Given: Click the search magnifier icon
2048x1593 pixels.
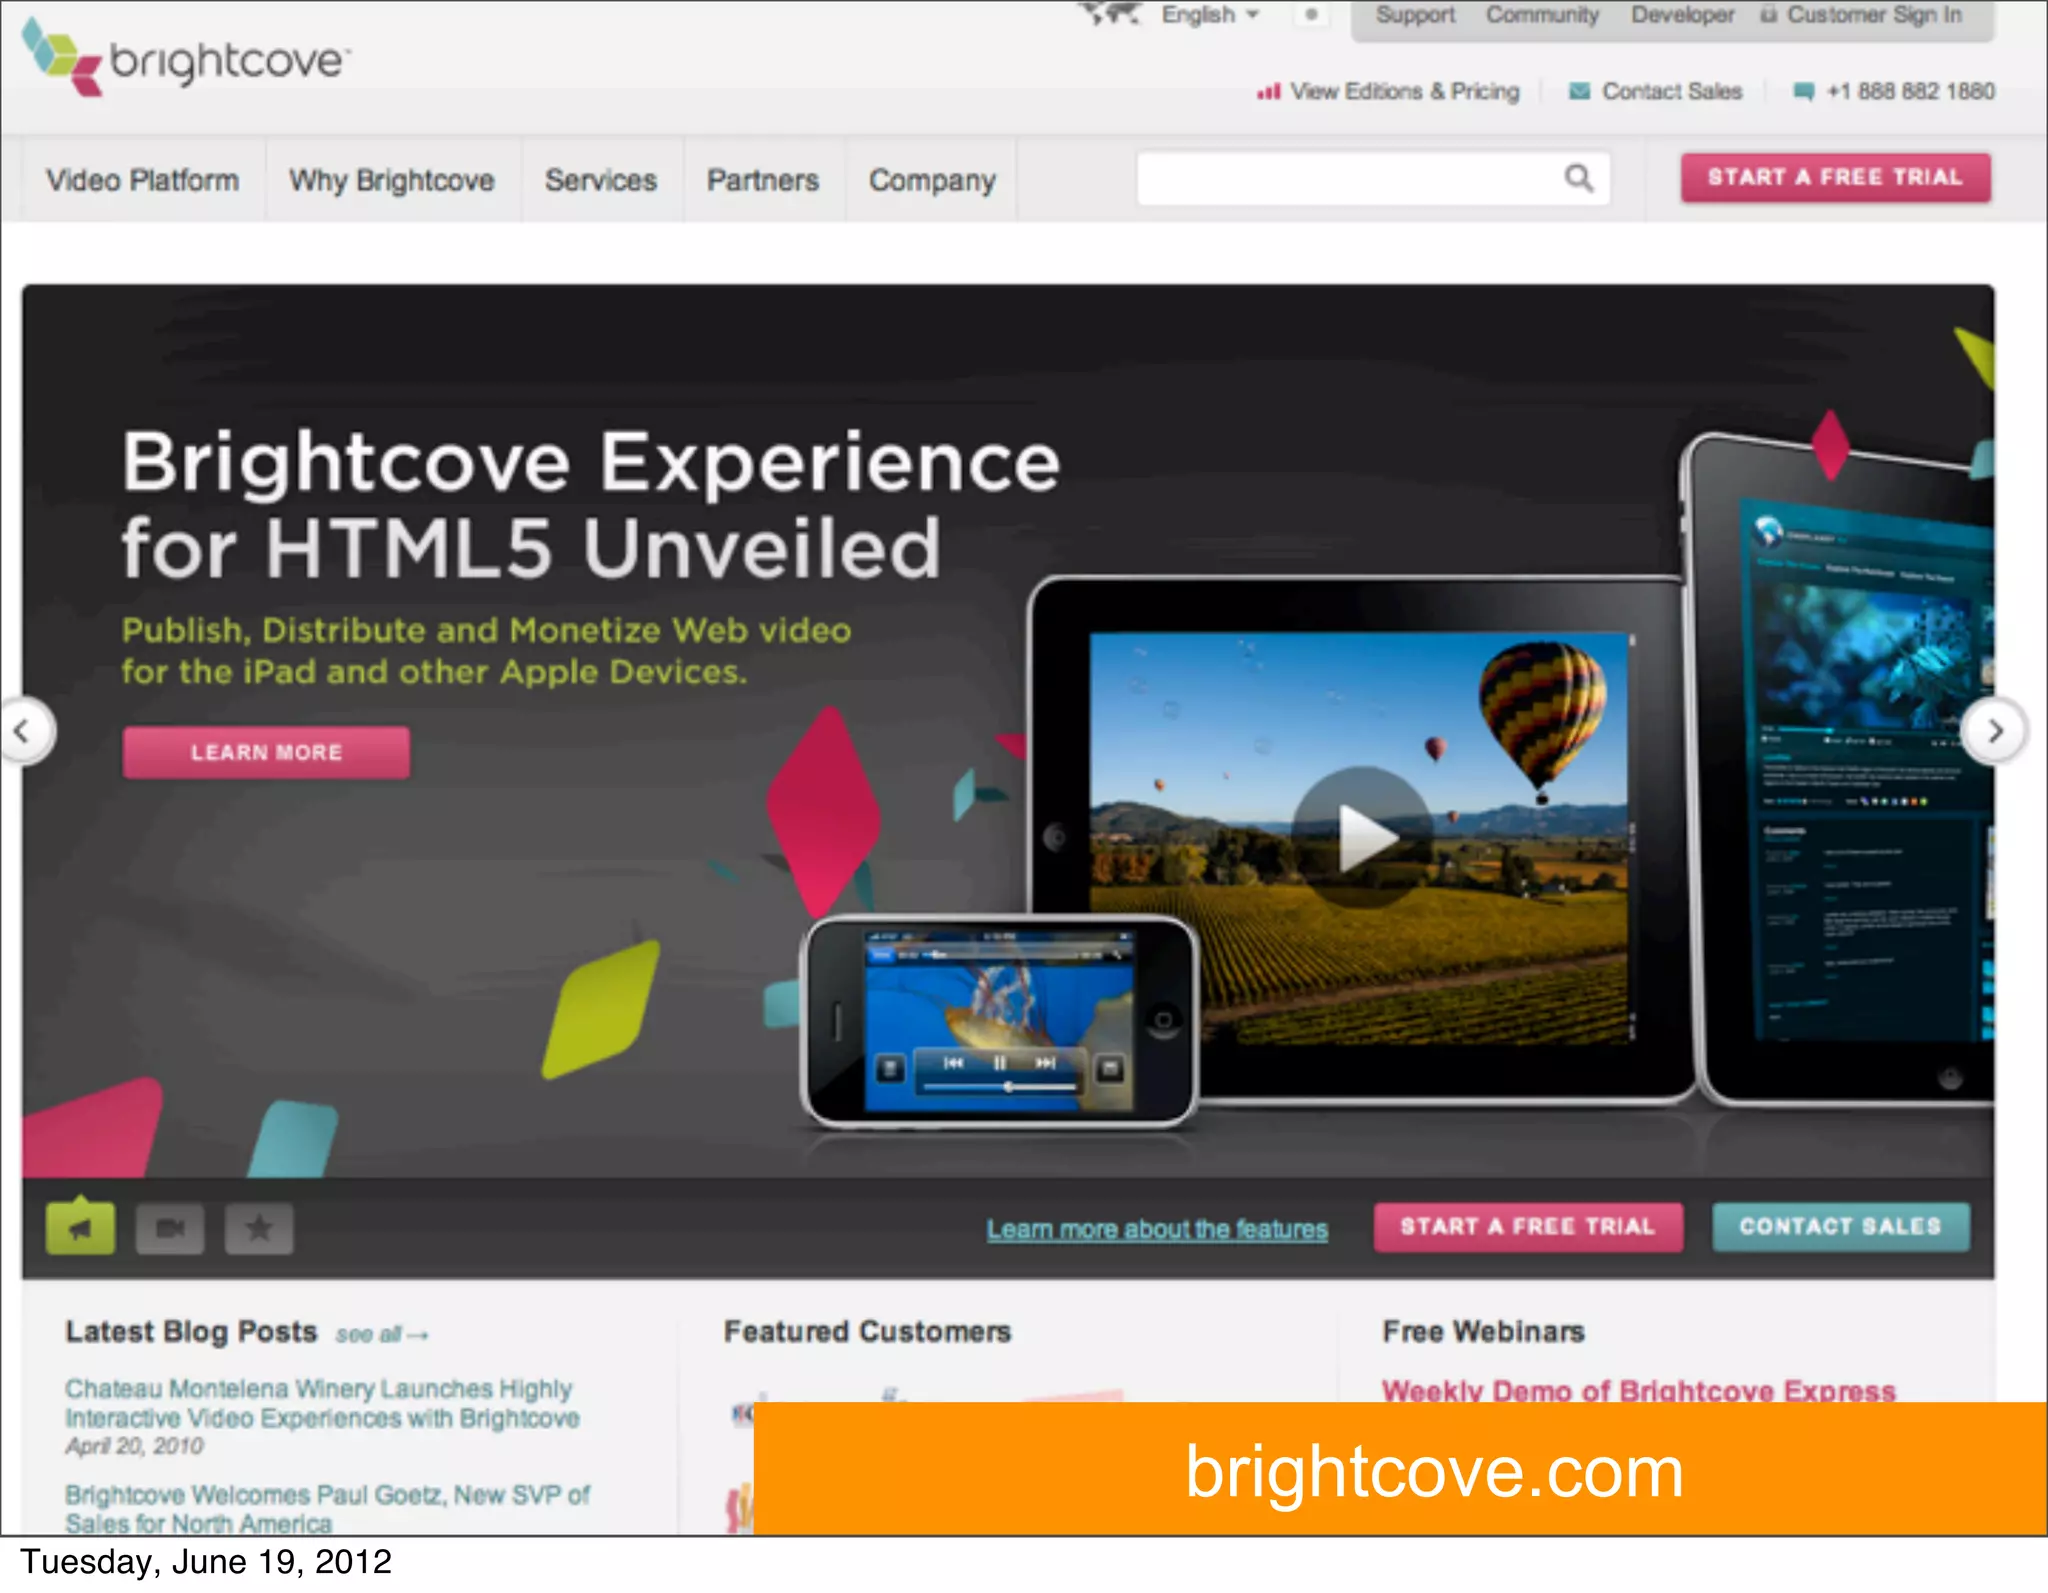Looking at the screenshot, I should pyautogui.click(x=1578, y=178).
